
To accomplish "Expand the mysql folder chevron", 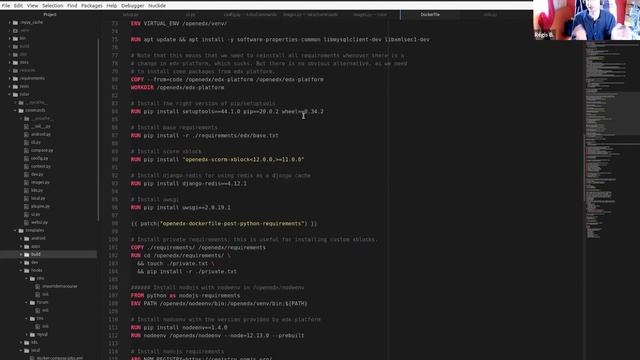I will (27, 334).
